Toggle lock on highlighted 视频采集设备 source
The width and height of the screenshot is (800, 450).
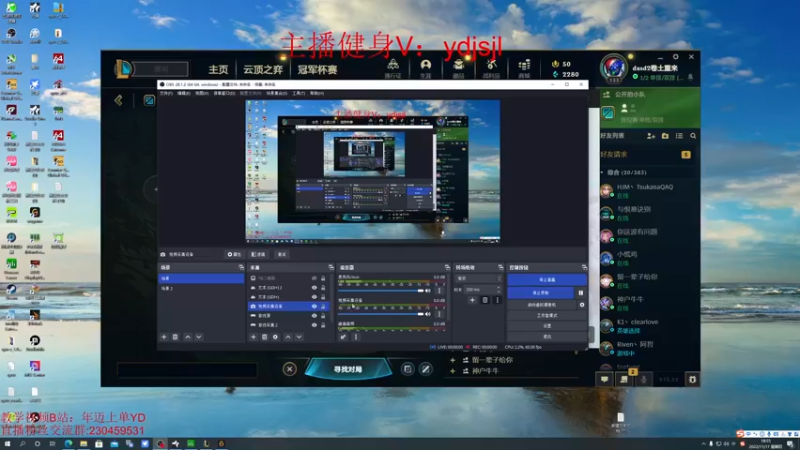323,306
